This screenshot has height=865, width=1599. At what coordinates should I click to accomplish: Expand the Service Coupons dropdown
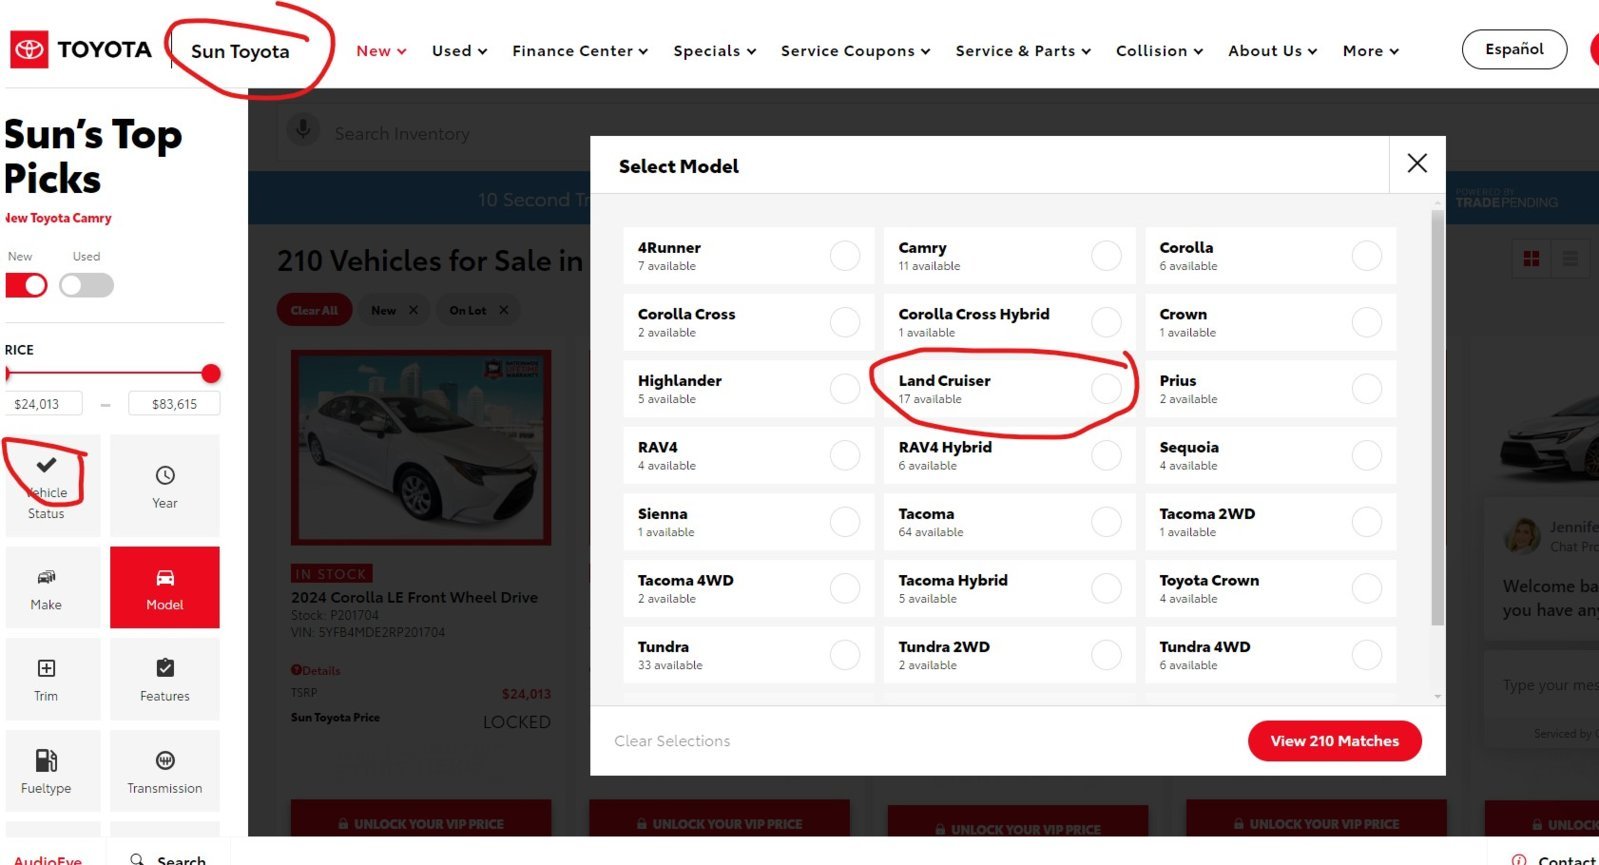[855, 51]
